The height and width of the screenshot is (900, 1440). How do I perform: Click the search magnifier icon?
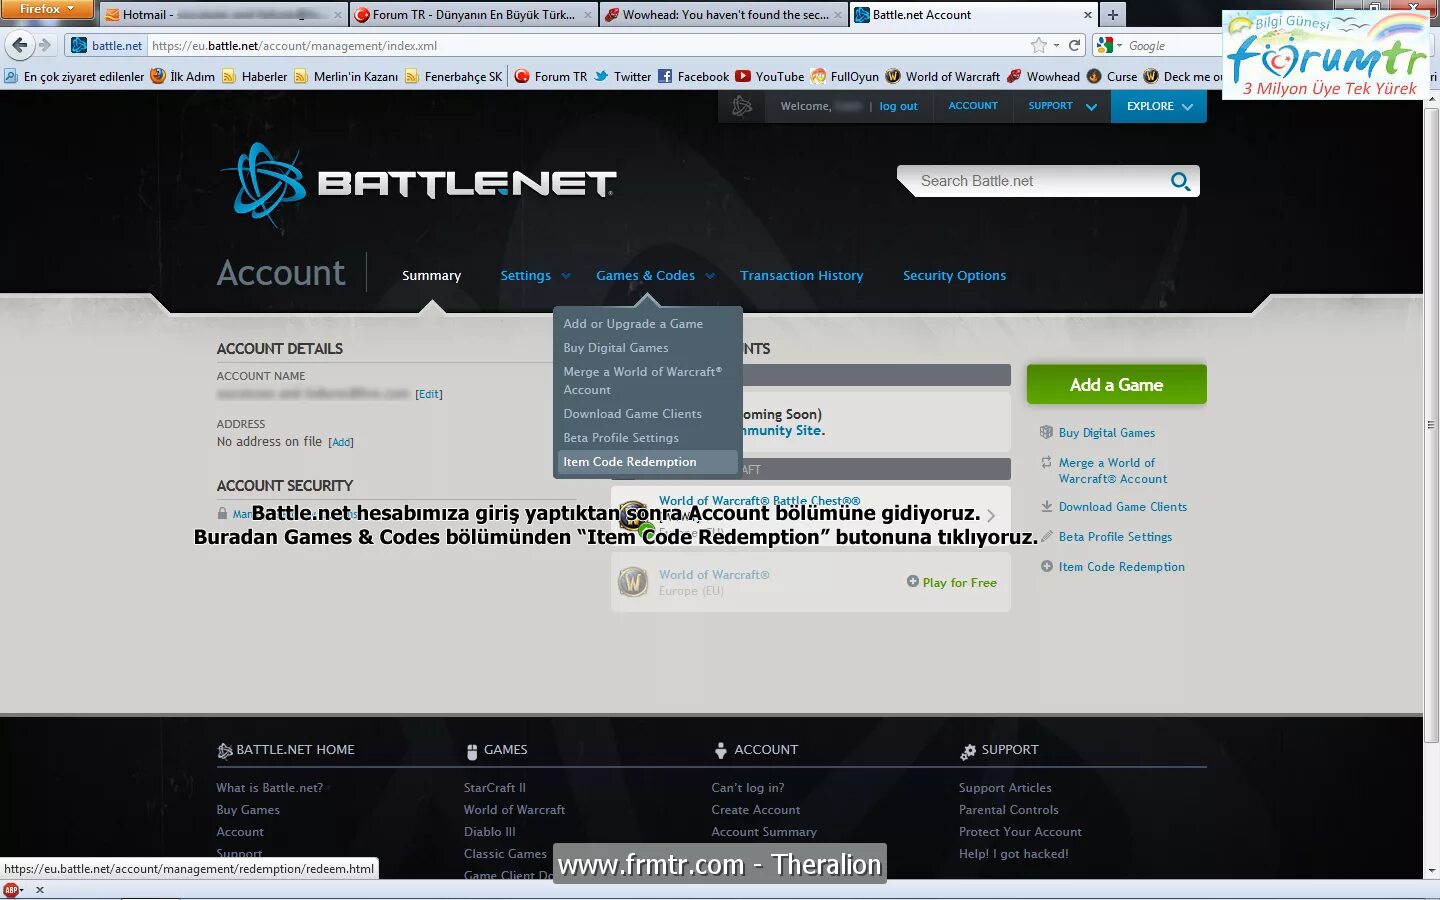(x=1180, y=181)
